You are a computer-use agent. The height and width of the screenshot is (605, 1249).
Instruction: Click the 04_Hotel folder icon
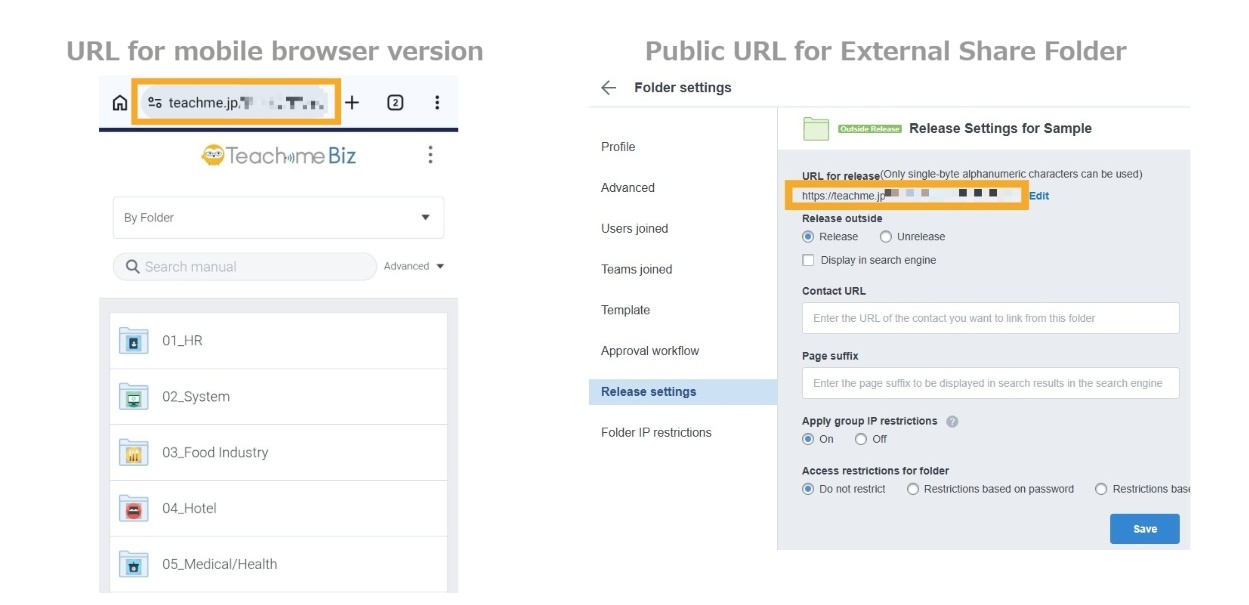pyautogui.click(x=134, y=508)
